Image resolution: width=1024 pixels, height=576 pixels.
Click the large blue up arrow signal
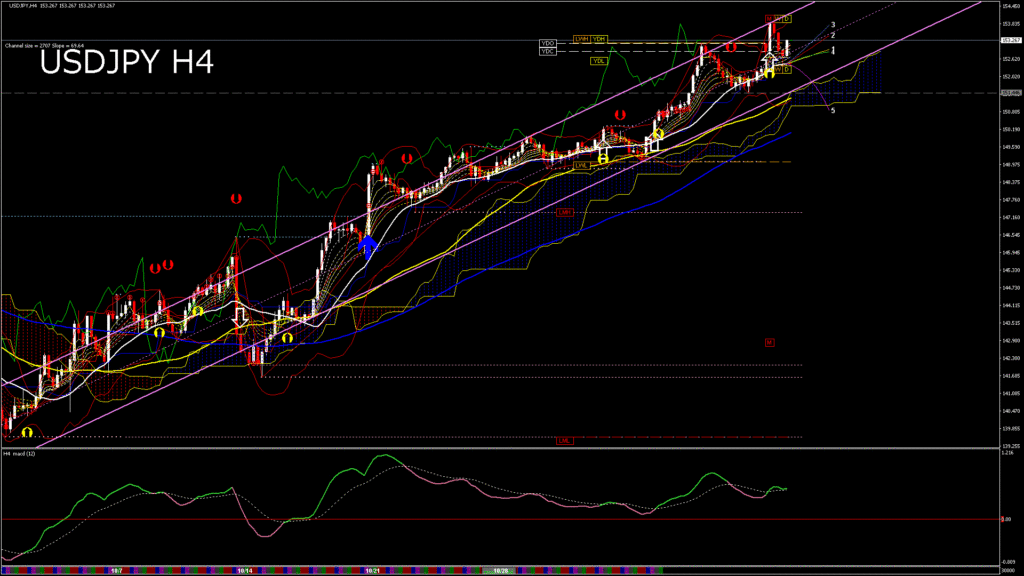(367, 247)
